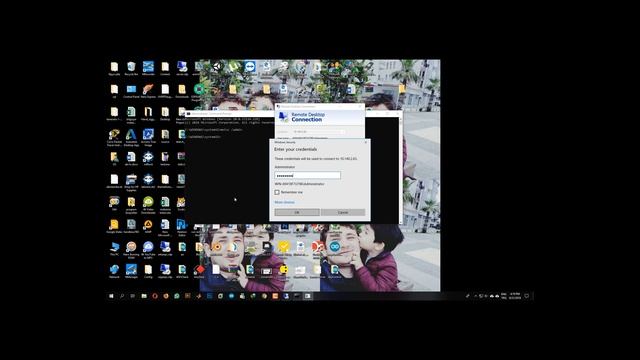This screenshot has height=360, width=640.
Task: Tick the Remember me checkbox
Action: point(277,192)
